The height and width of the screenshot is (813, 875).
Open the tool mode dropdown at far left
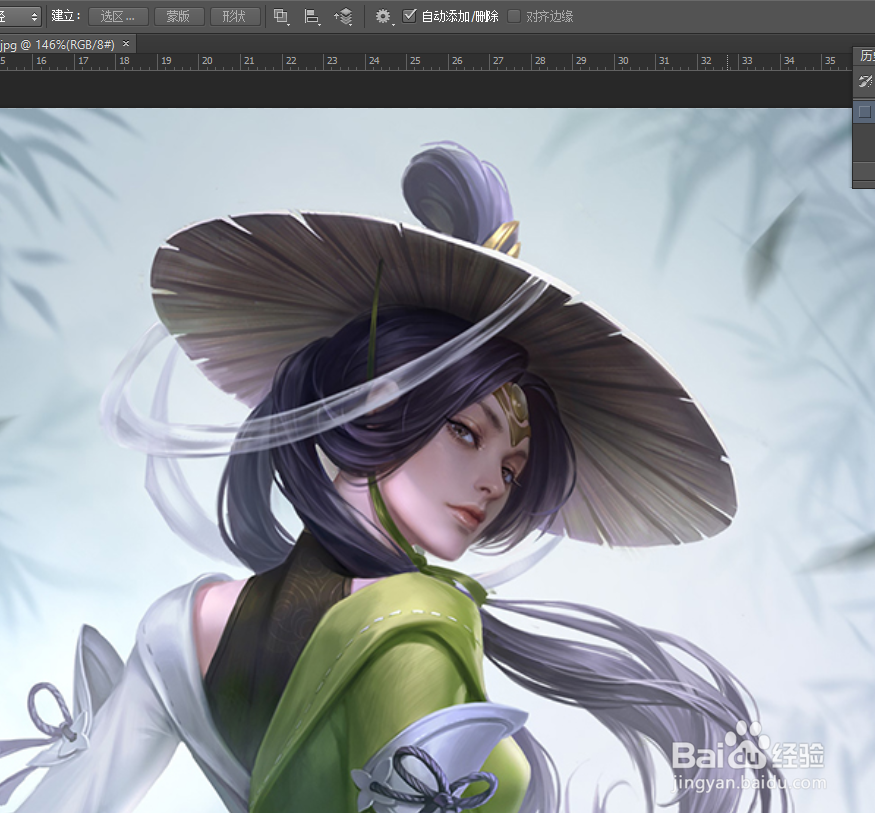(20, 16)
